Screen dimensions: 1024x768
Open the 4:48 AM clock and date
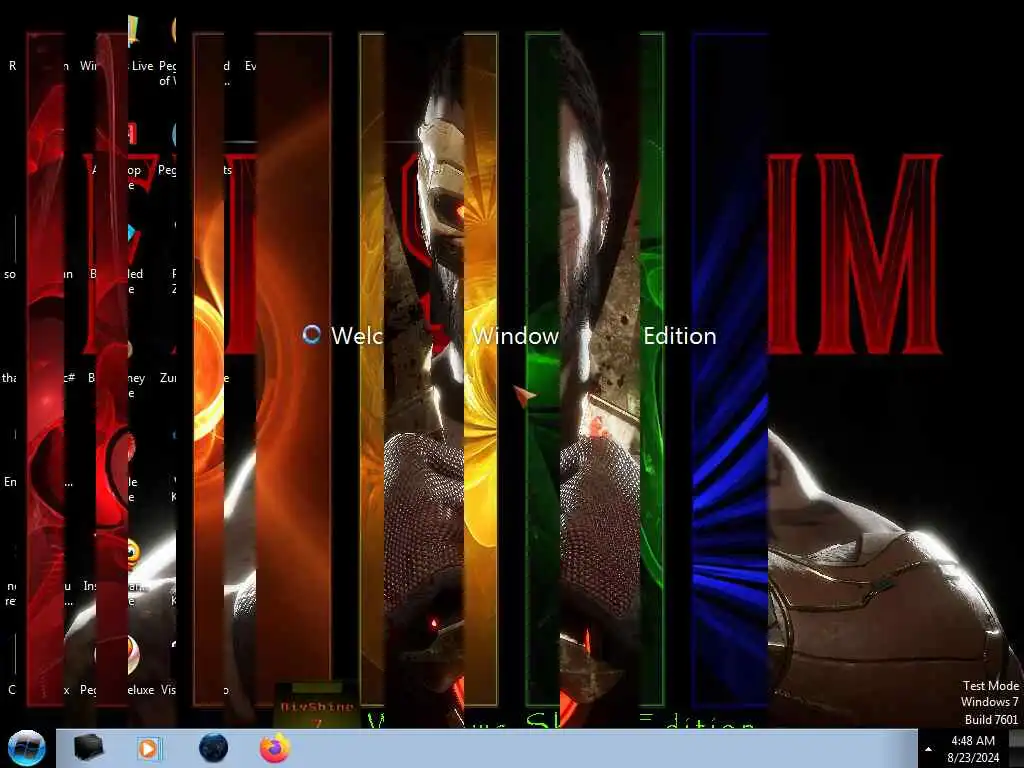pyautogui.click(x=973, y=749)
